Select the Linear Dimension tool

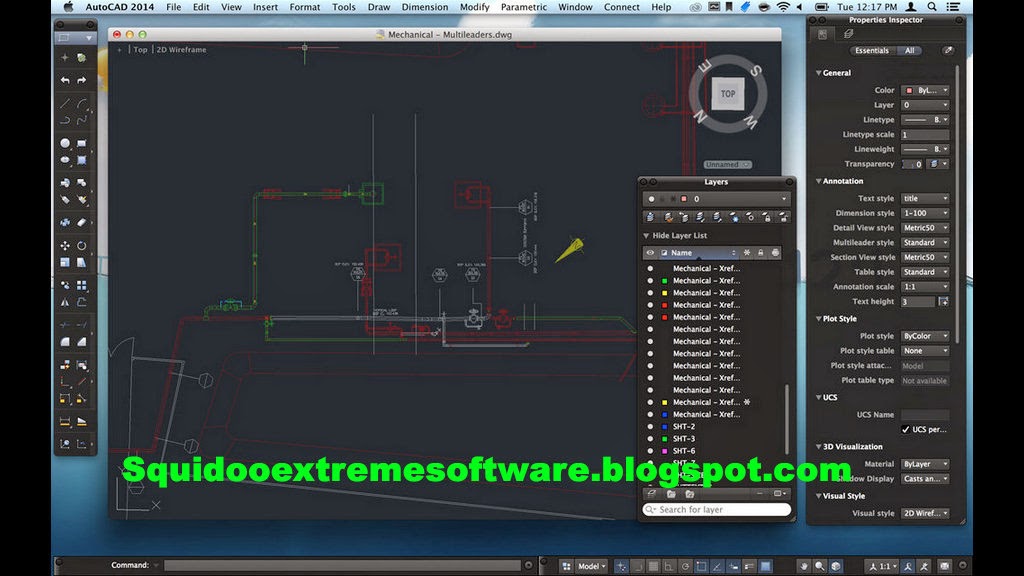click(65, 421)
